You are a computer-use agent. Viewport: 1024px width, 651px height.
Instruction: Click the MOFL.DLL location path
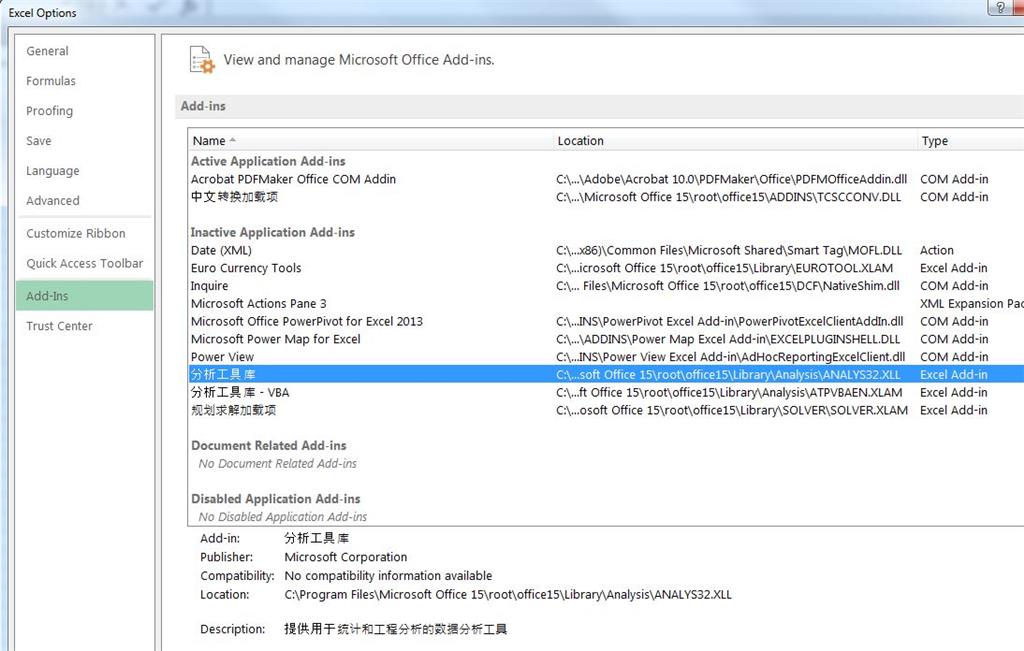729,250
